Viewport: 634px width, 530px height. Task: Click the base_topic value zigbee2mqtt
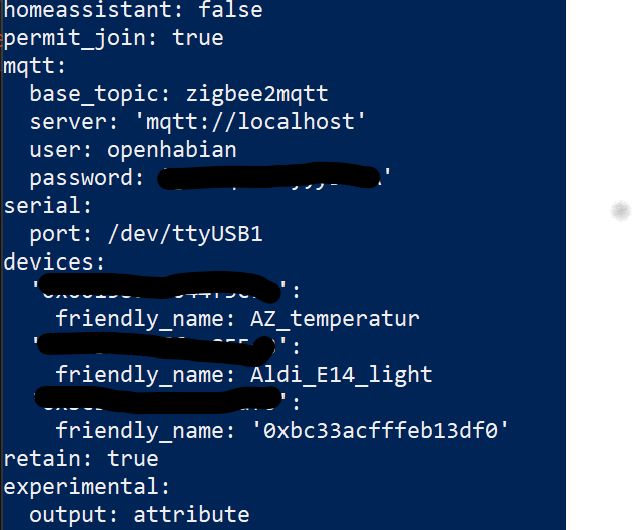[x=257, y=94]
